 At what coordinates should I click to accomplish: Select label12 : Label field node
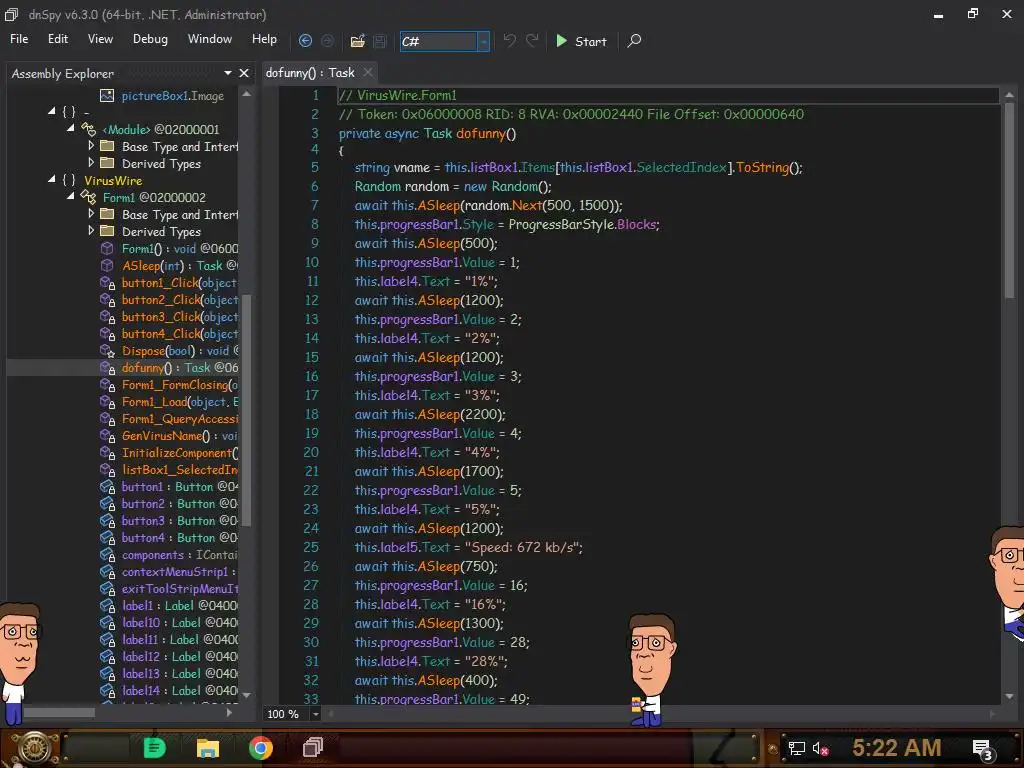click(180, 656)
